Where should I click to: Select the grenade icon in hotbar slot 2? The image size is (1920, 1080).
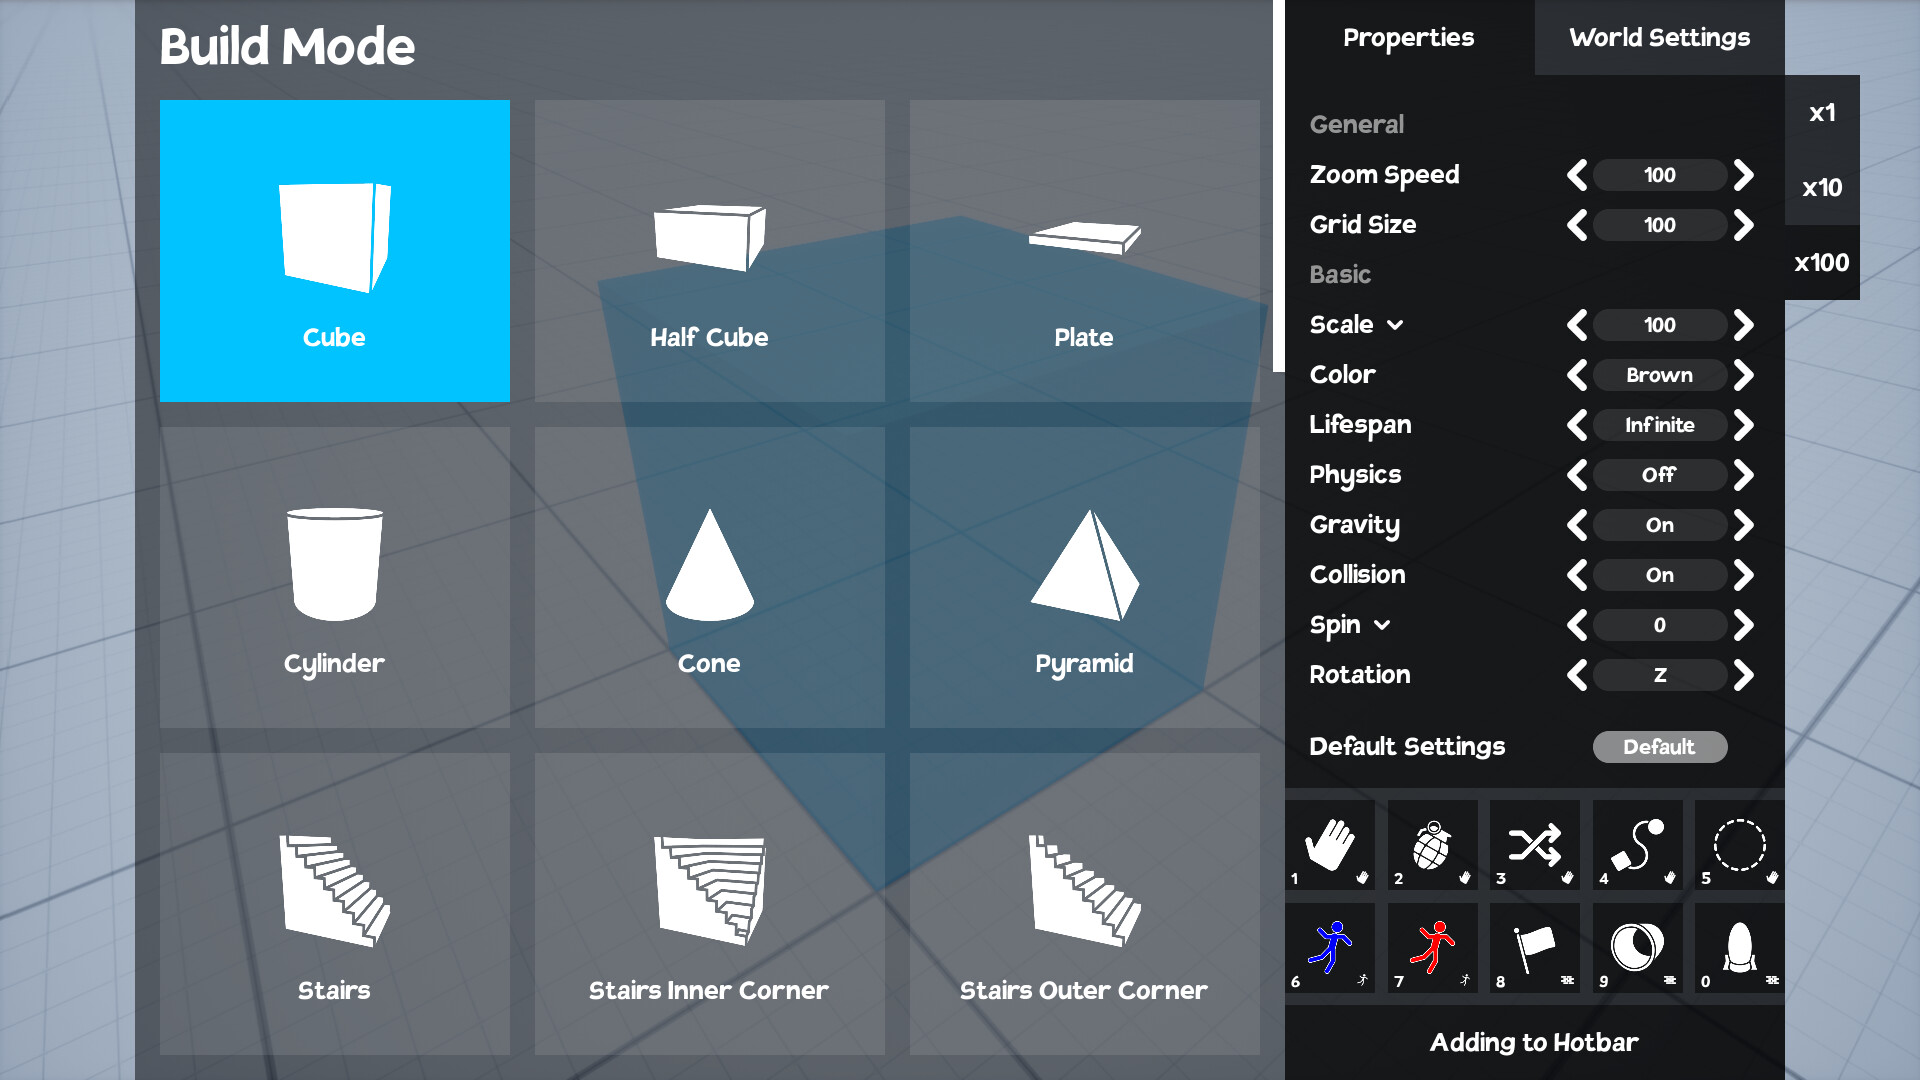(x=1432, y=845)
